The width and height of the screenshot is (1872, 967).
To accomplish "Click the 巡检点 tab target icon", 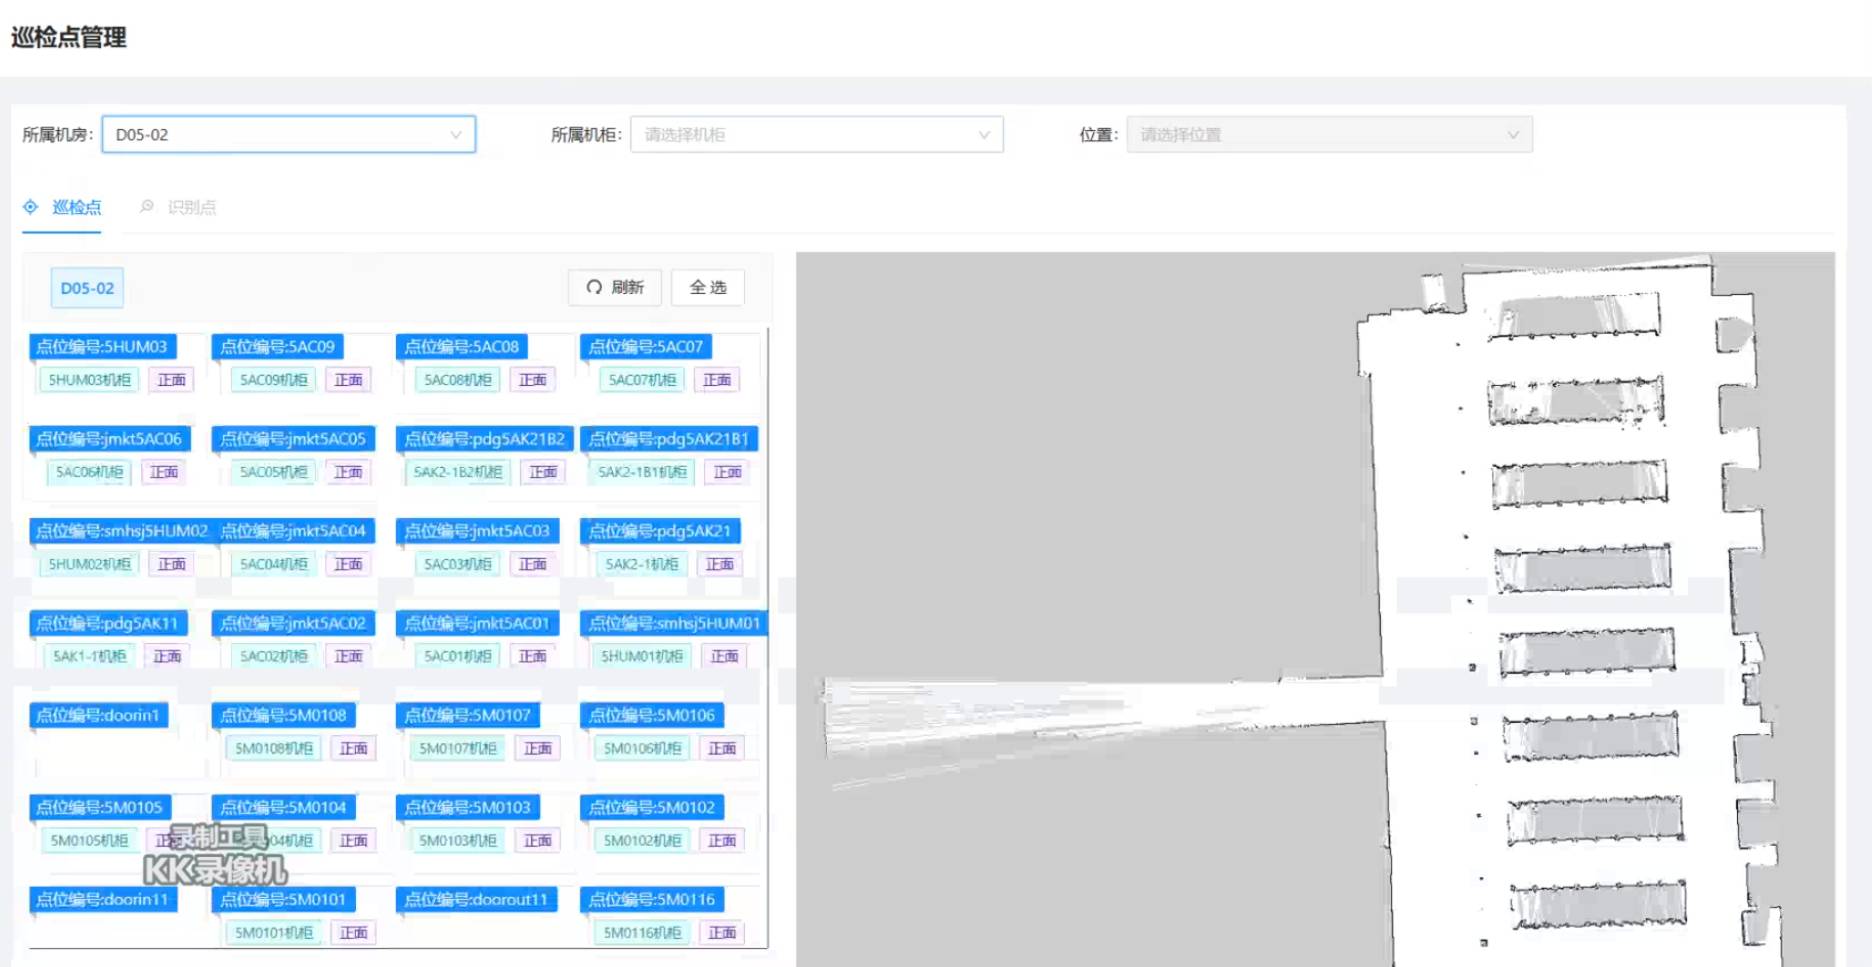I will [31, 207].
